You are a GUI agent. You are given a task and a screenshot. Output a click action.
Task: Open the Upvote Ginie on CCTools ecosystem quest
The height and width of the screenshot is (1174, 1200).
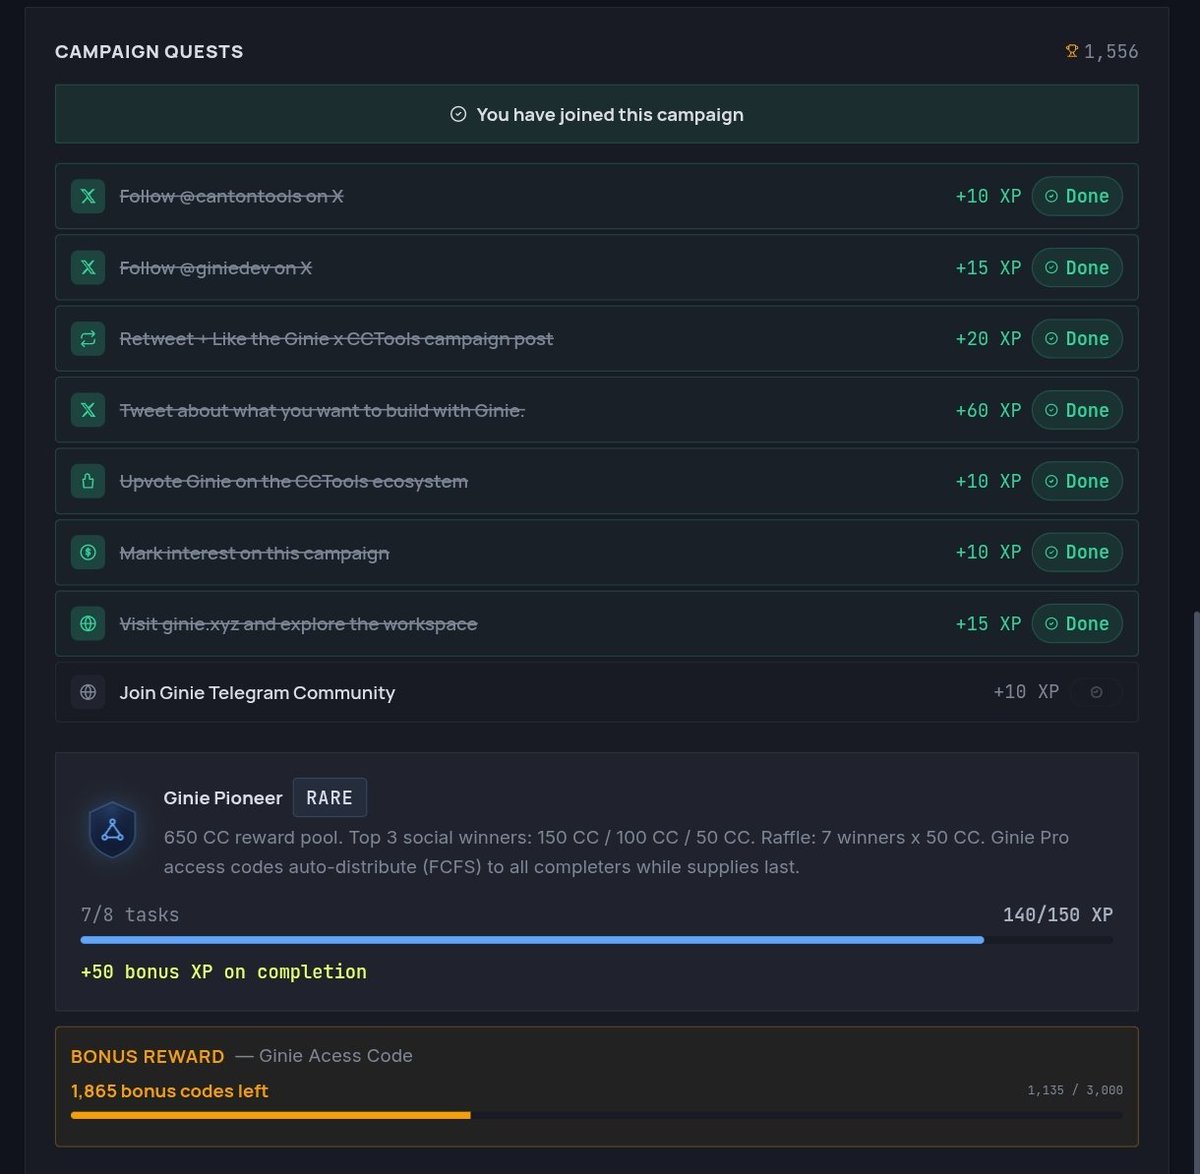tap(596, 481)
